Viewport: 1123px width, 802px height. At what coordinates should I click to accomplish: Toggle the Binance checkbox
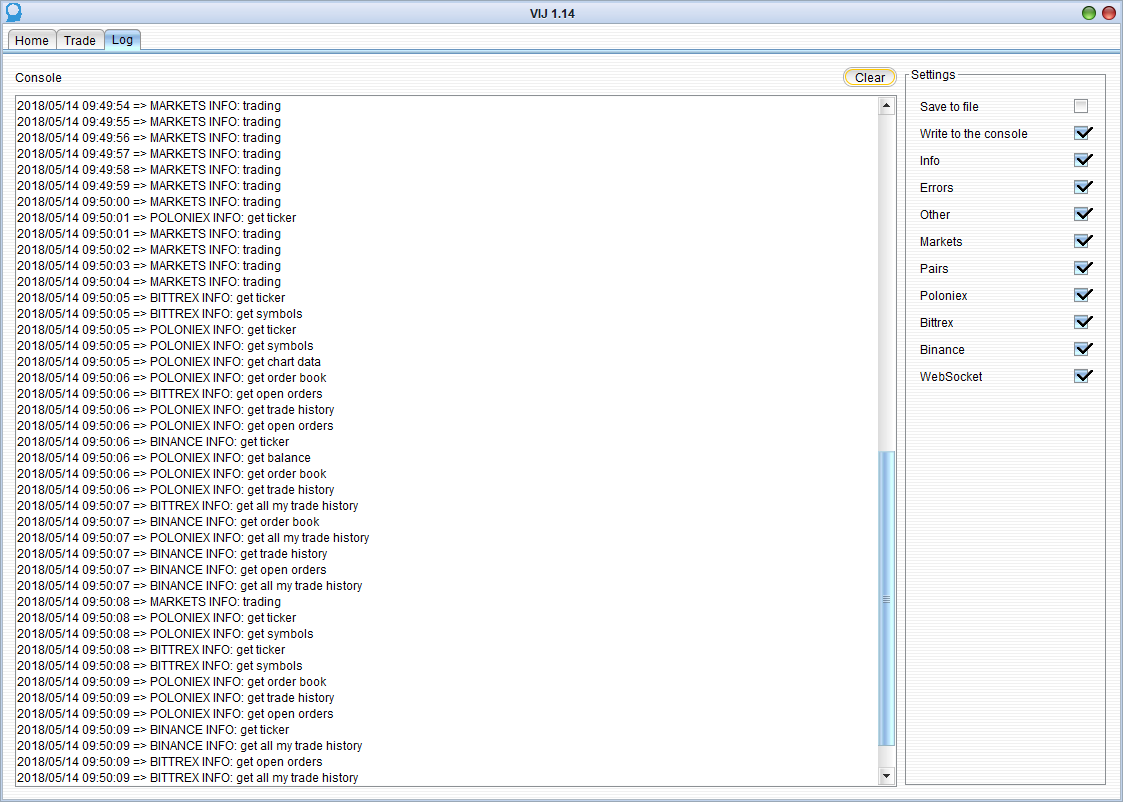pyautogui.click(x=1081, y=350)
